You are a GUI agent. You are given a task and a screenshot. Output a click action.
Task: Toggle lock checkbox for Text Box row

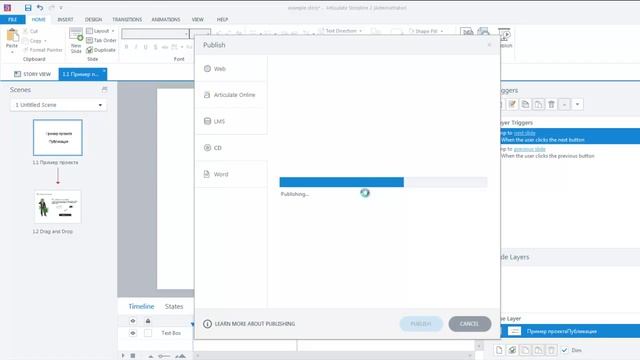click(148, 333)
